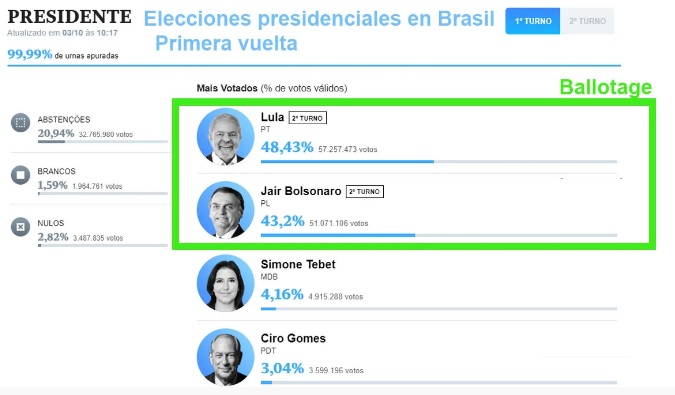The image size is (675, 395).
Task: Click the 99,99% de urnas apuradas text
Action: coord(63,55)
